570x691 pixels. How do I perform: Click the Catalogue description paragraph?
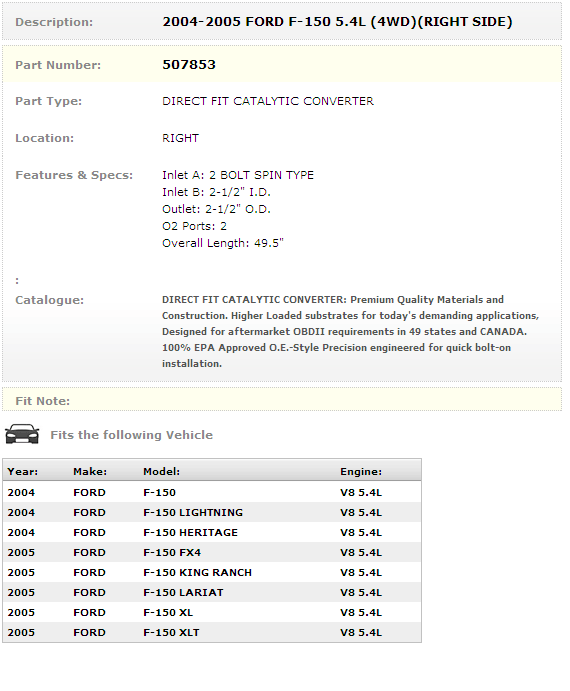pos(350,331)
